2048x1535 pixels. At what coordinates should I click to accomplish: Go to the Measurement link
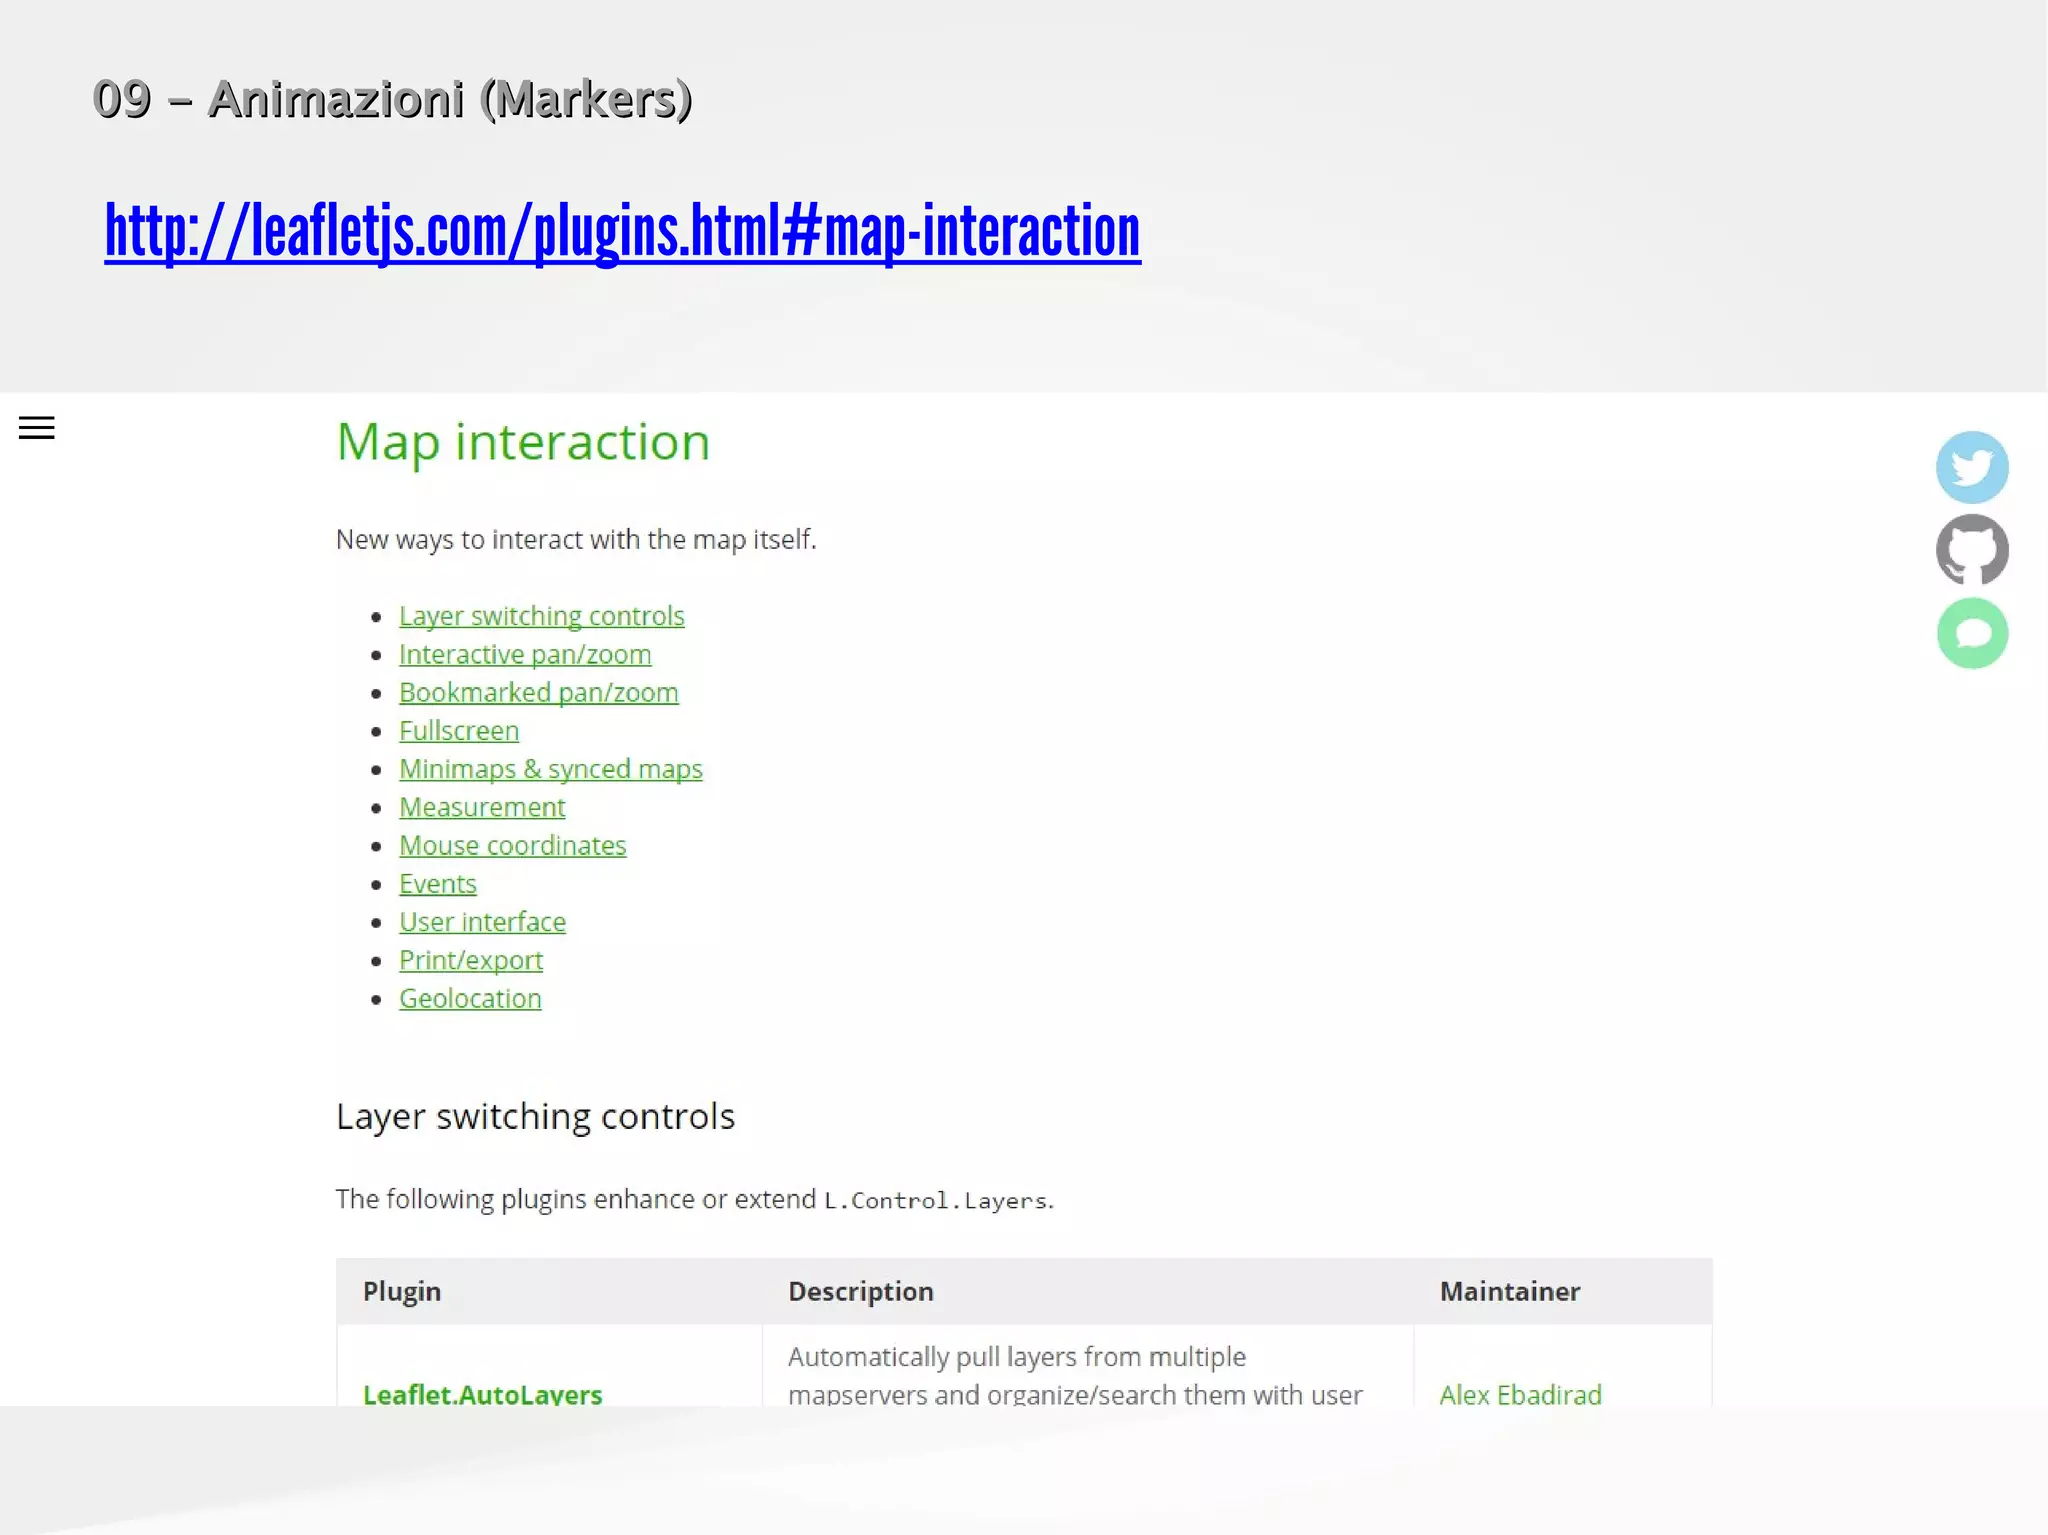pyautogui.click(x=482, y=807)
